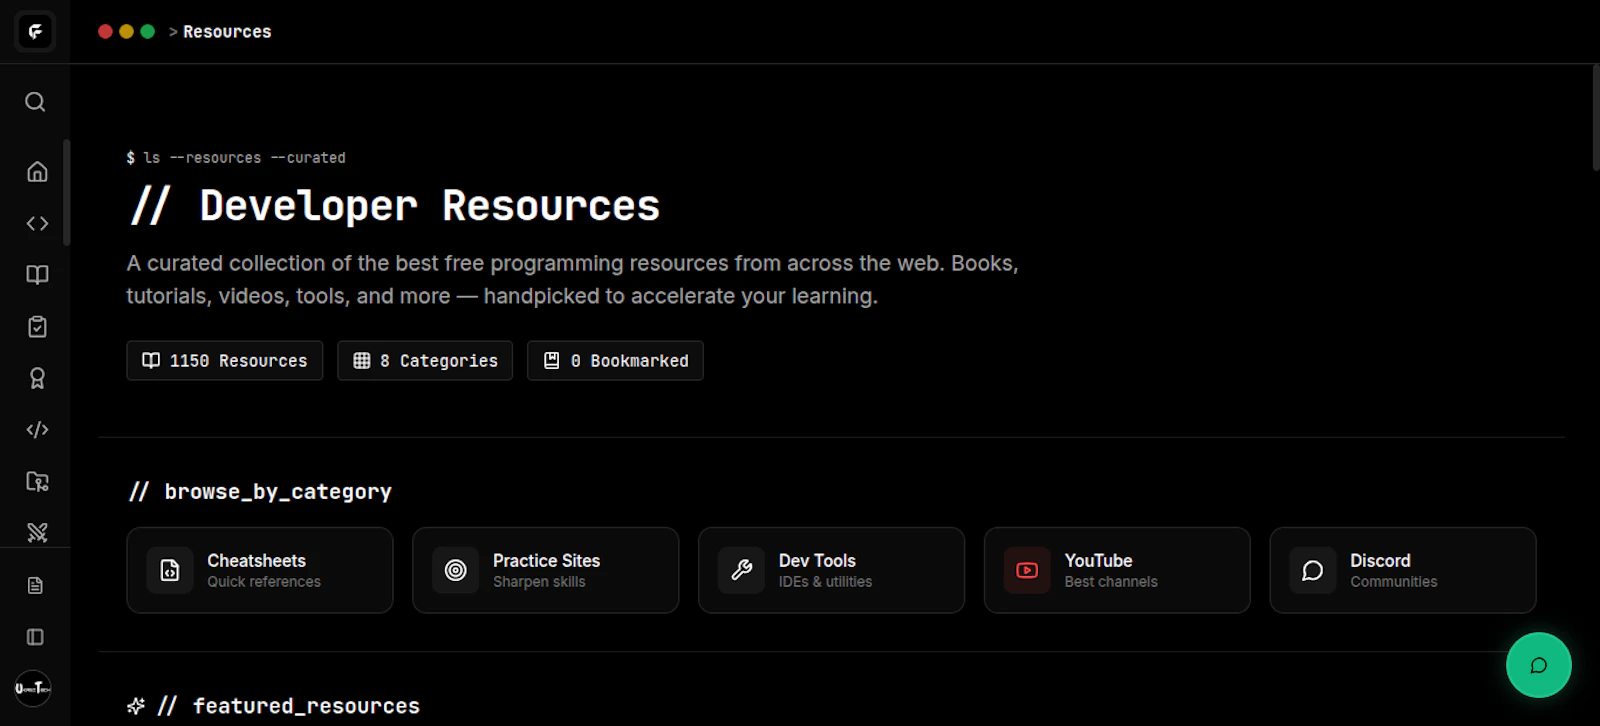Viewport: 1600px width, 726px height.
Task: Click the red window dot
Action: coord(105,31)
